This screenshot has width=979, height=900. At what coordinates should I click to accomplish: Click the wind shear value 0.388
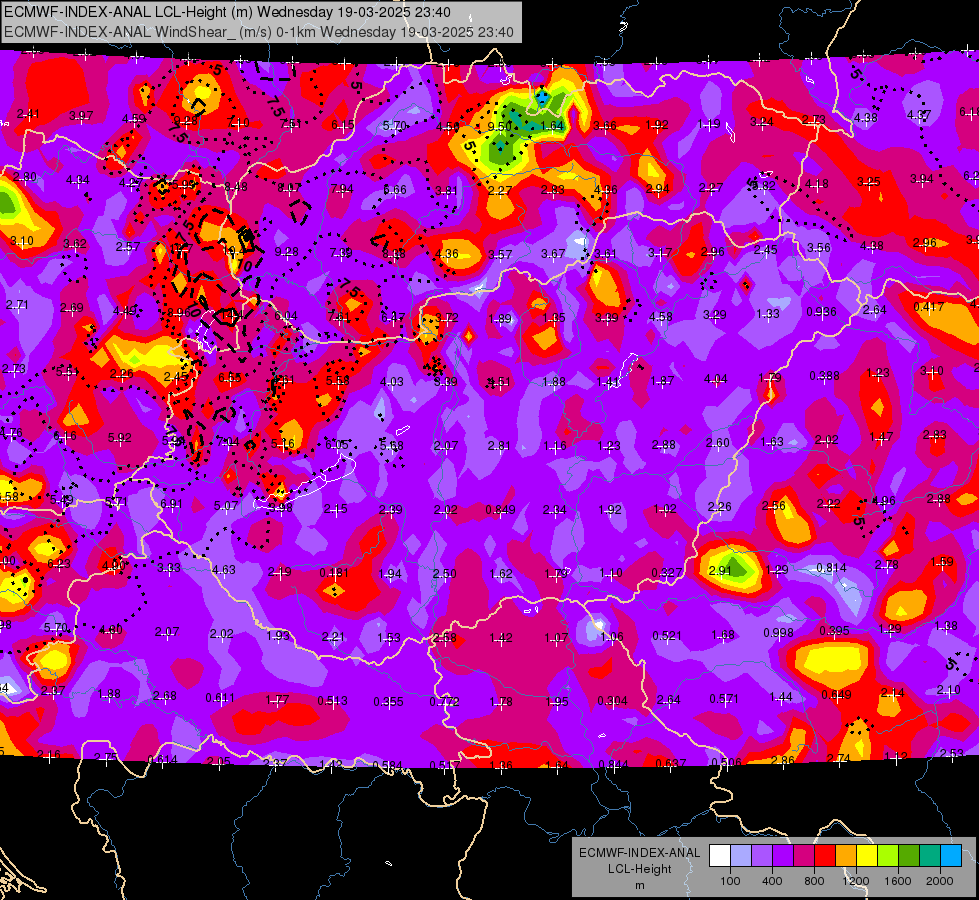(x=825, y=375)
